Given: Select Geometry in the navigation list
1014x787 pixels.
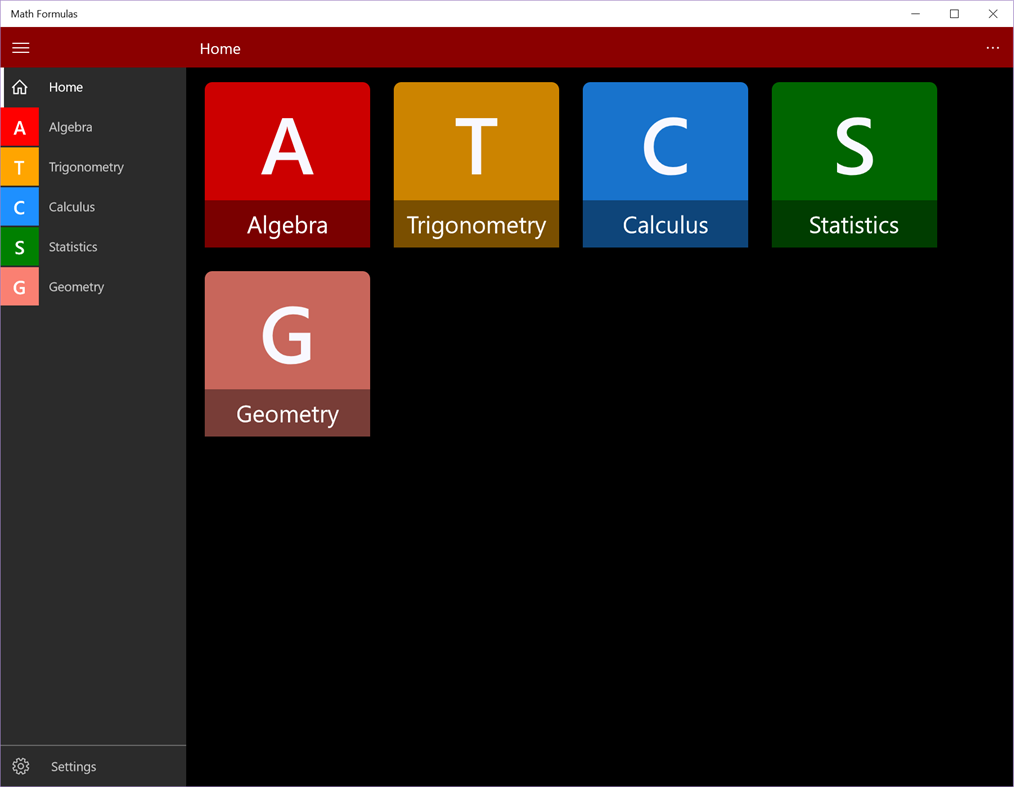Looking at the screenshot, I should click(76, 287).
